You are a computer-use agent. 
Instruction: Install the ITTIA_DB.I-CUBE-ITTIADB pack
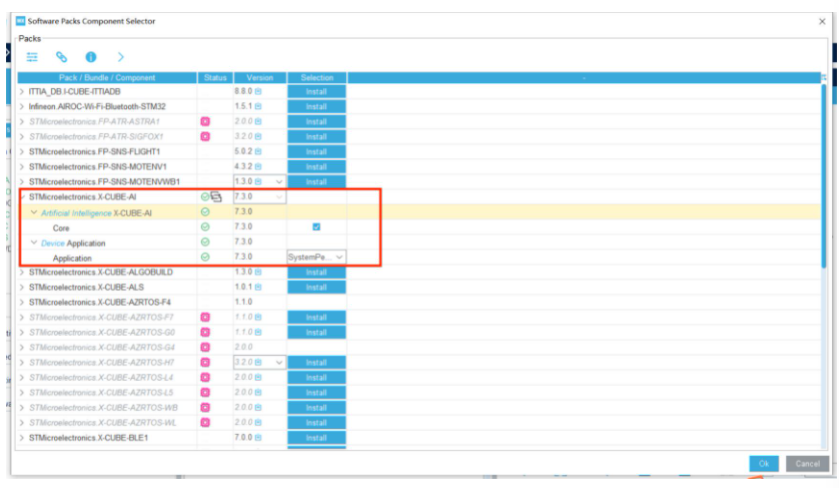pos(316,92)
